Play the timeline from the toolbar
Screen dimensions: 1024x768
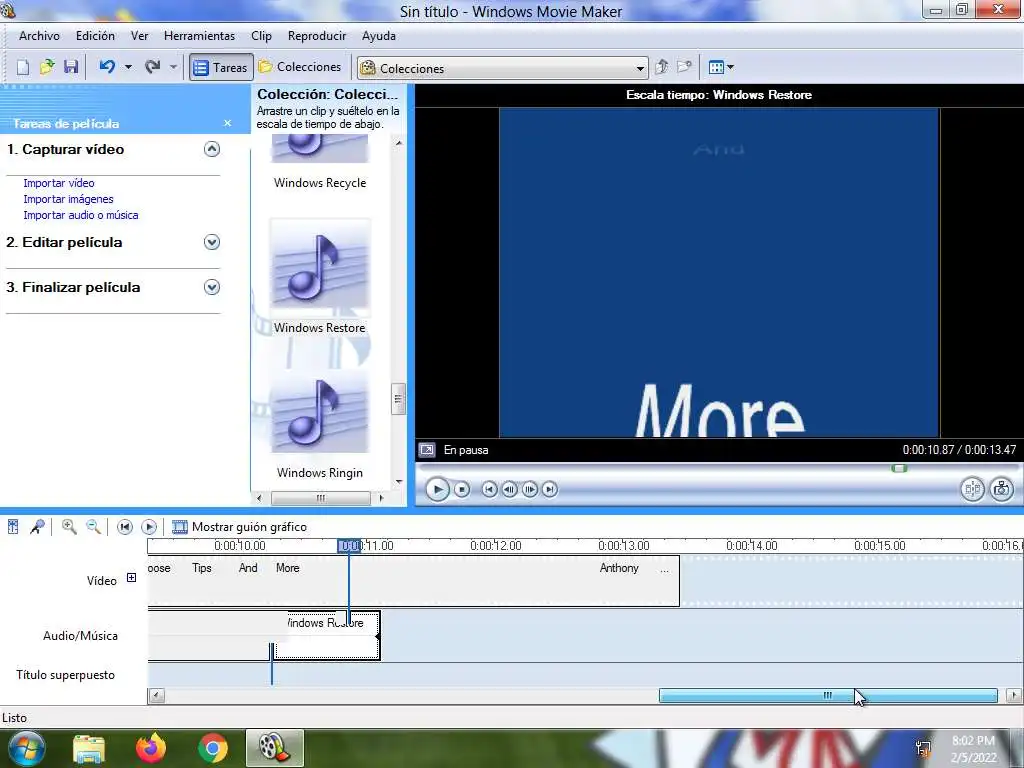149,526
